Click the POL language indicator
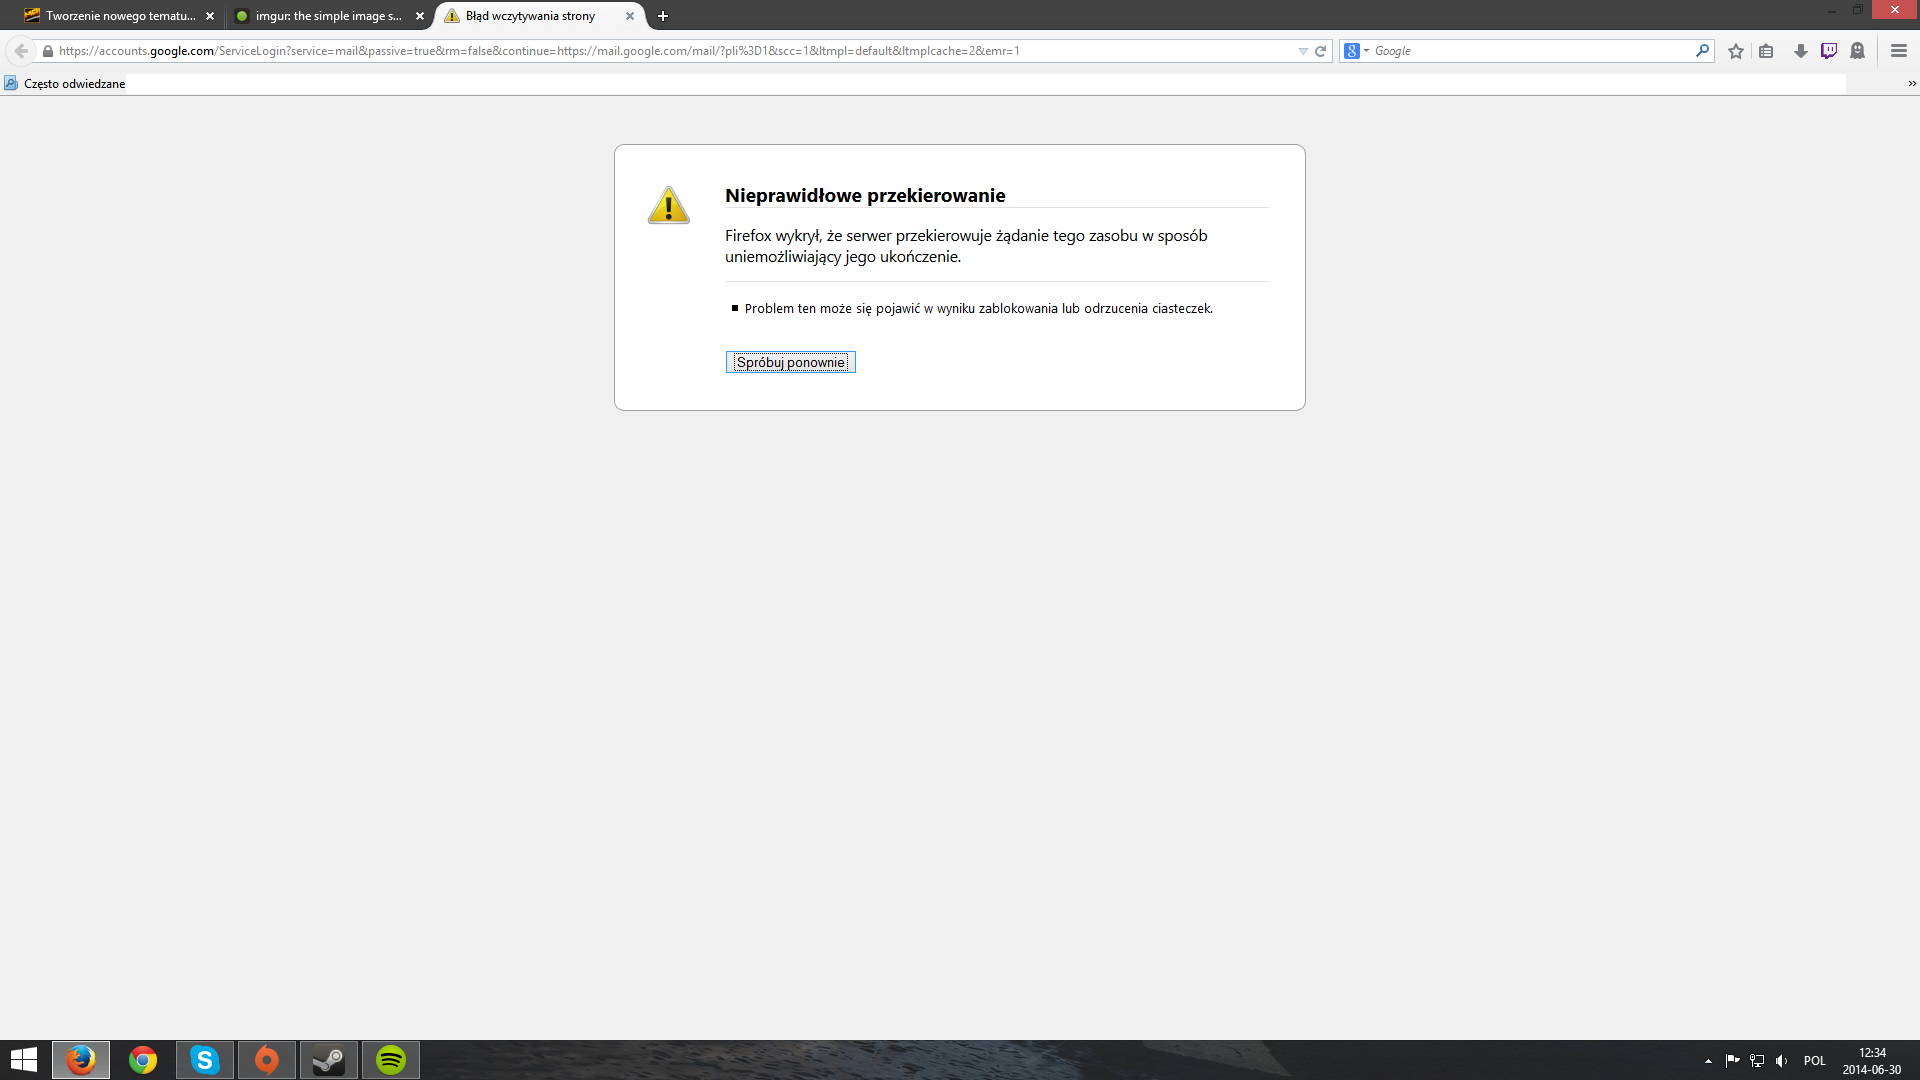Viewport: 1920px width, 1080px height. click(1815, 1061)
